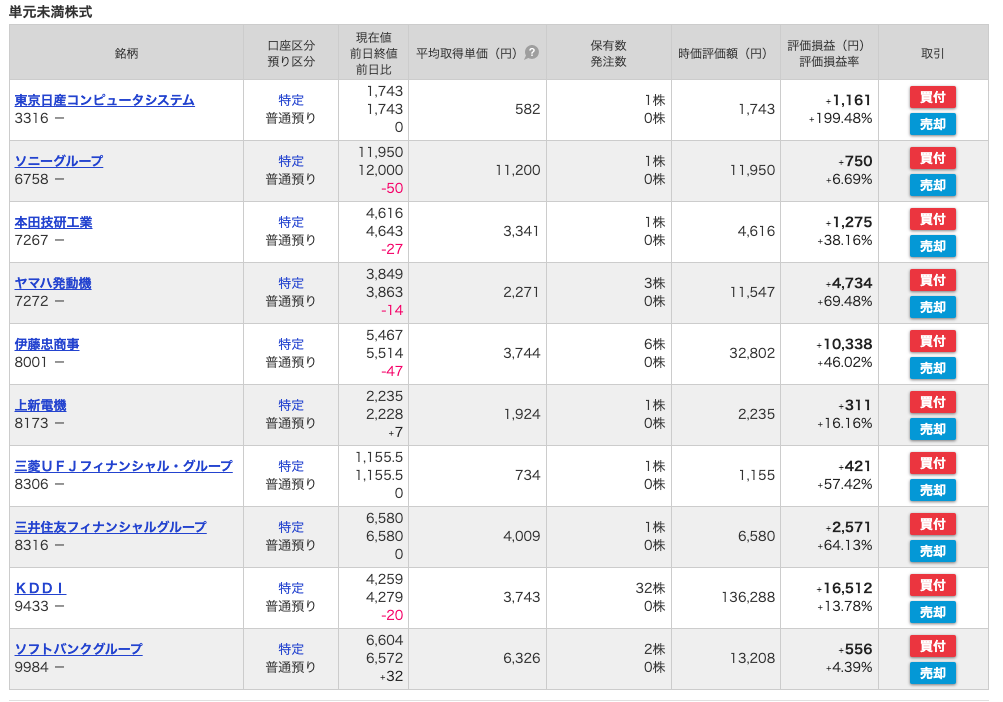The height and width of the screenshot is (702, 1003).
Task: Open KDDI stock link
Action: point(40,588)
